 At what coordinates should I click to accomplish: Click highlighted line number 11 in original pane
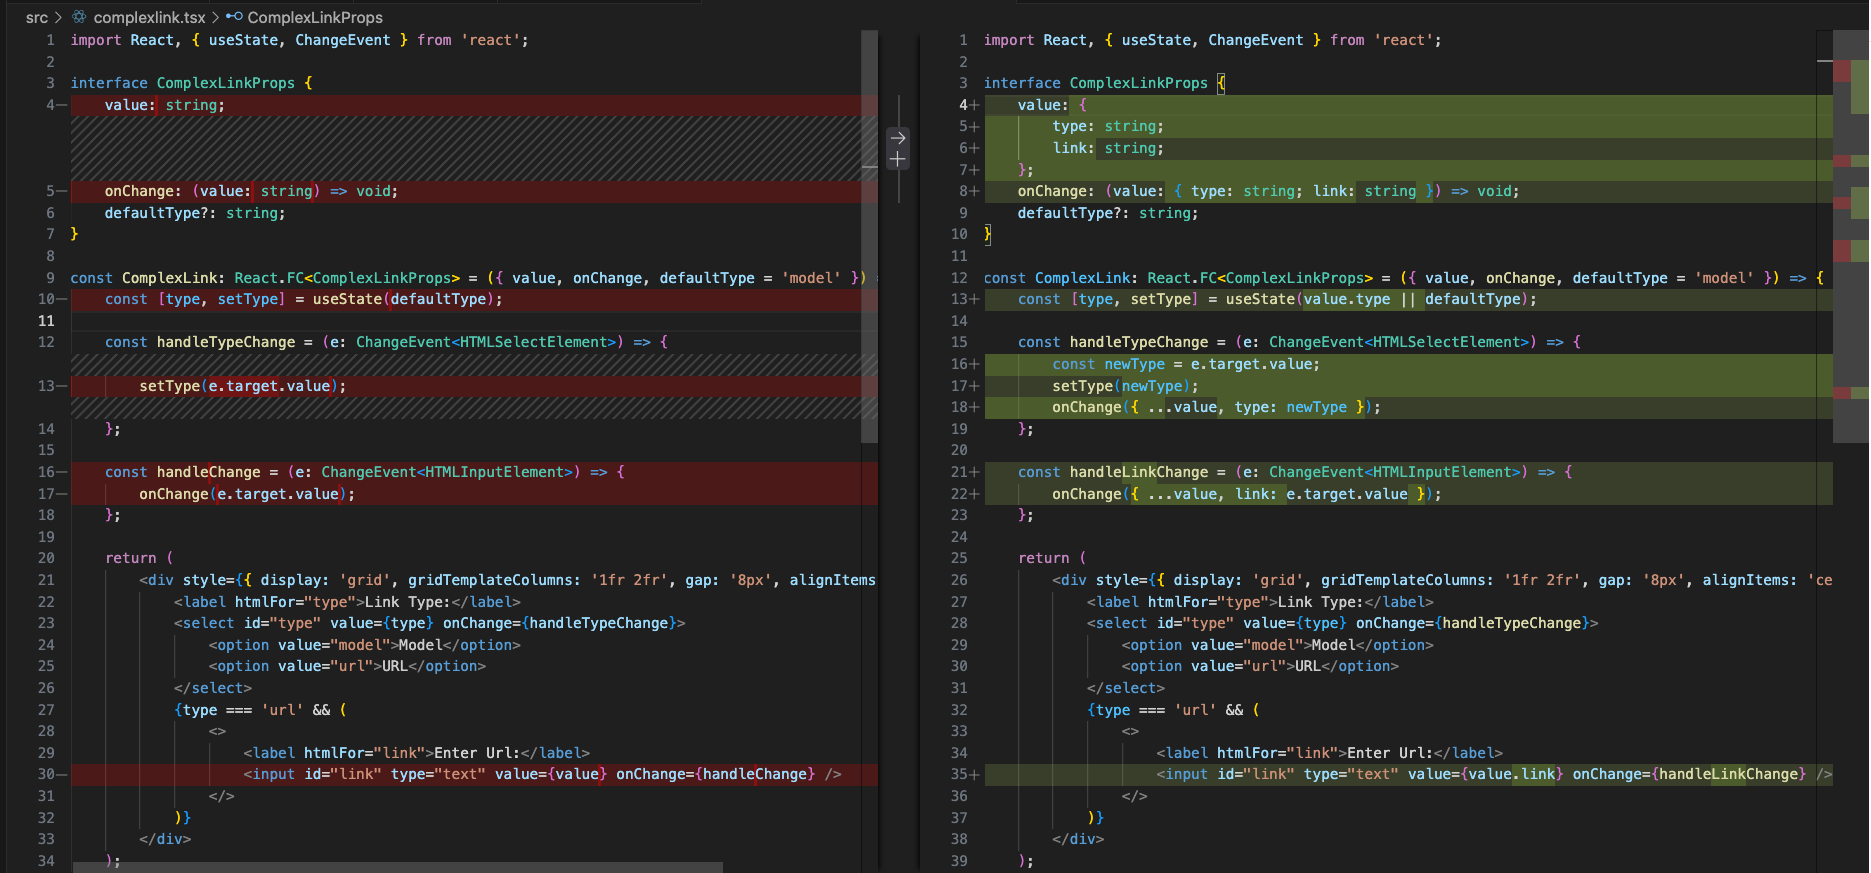pyautogui.click(x=46, y=321)
